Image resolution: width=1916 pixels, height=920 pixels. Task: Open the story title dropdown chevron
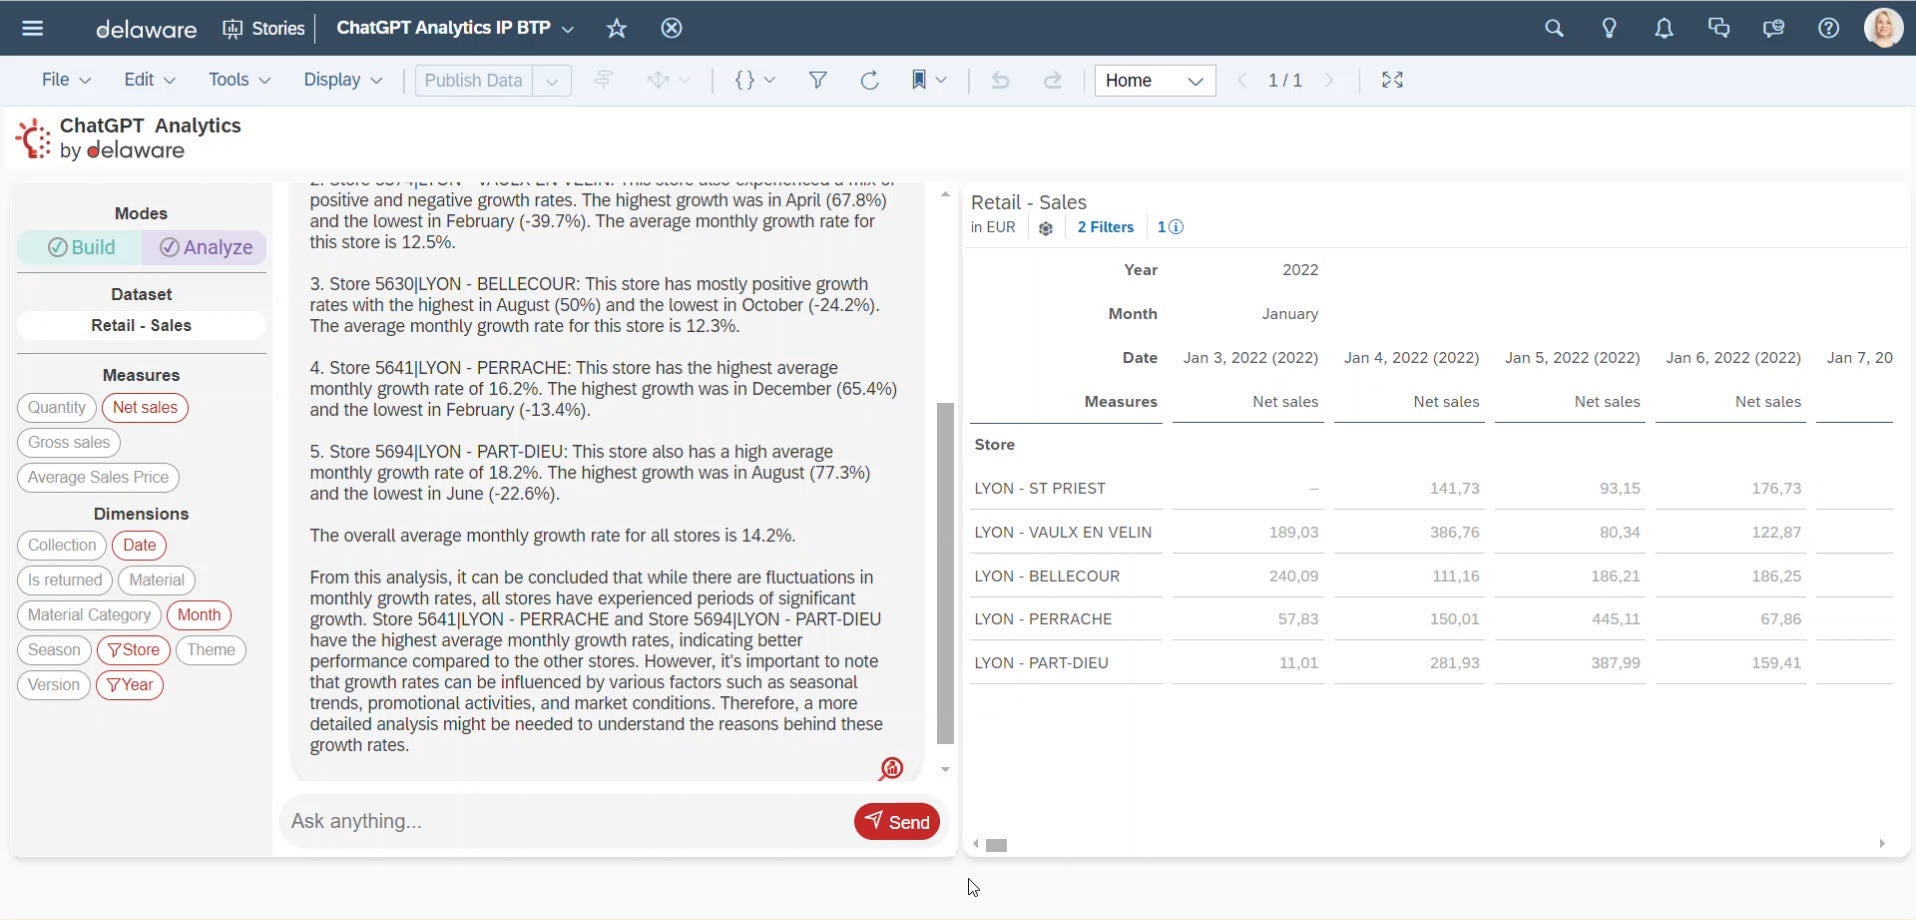pos(568,29)
